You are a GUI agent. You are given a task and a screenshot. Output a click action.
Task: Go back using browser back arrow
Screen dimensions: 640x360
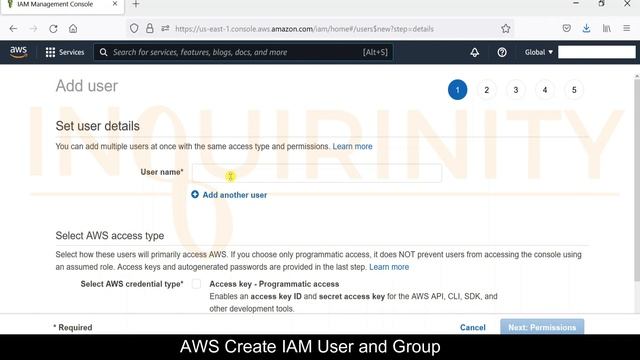tap(13, 29)
